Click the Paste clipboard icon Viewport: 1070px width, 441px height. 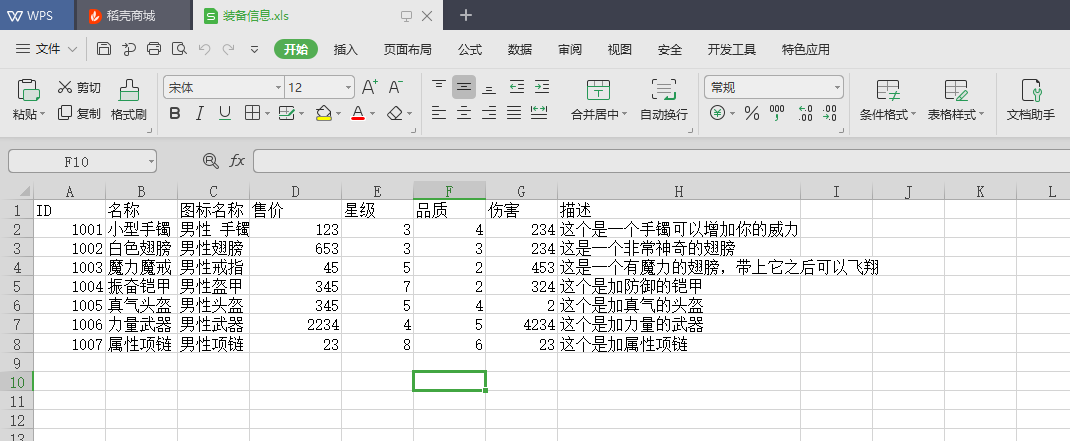pyautogui.click(x=28, y=90)
